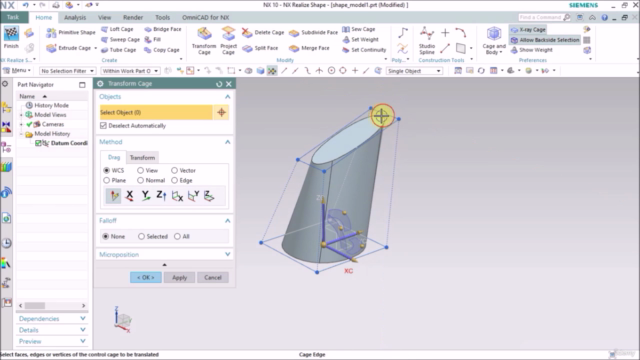Switch to the Transform method tab
640x360 pixels.
coord(142,158)
